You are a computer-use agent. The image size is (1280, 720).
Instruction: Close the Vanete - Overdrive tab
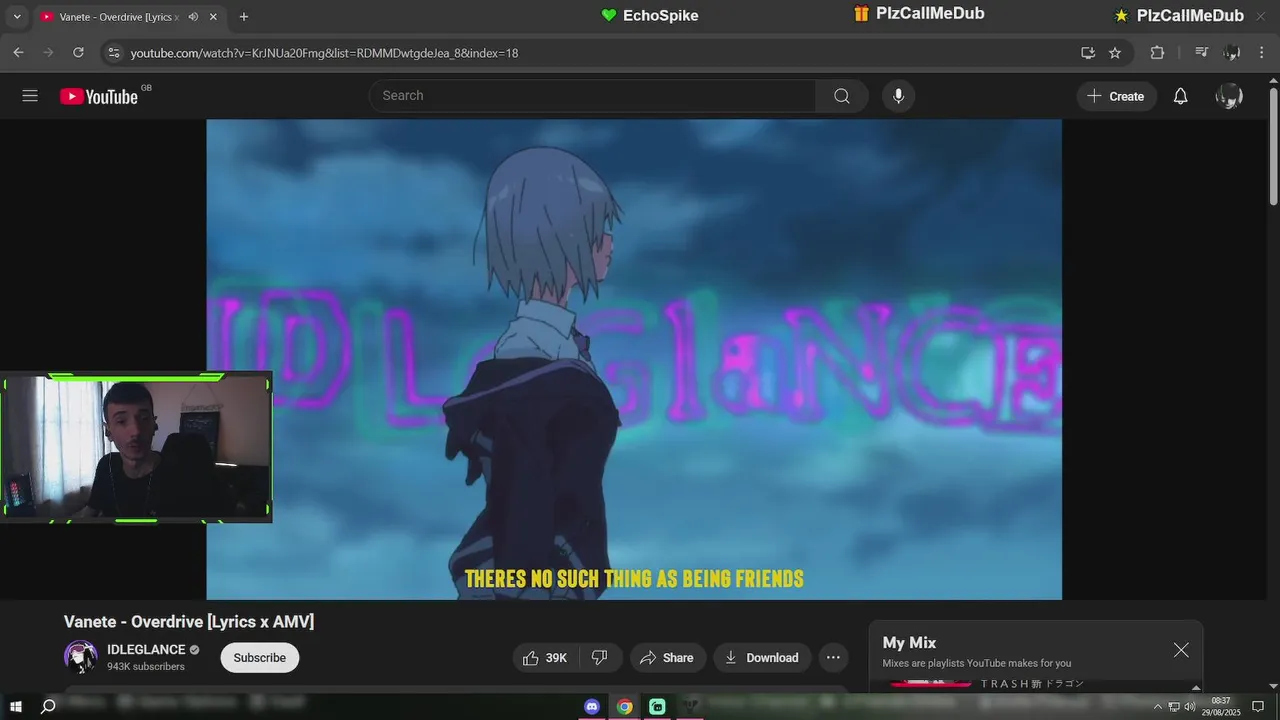click(213, 17)
